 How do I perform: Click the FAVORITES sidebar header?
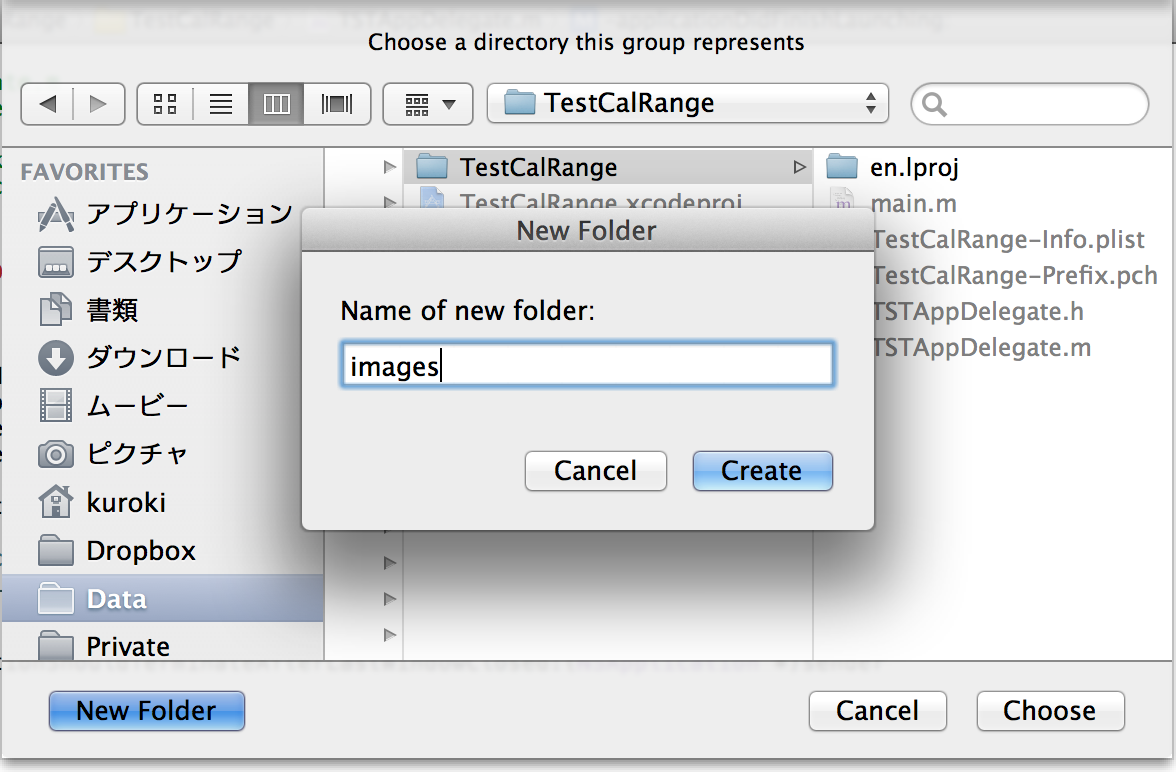pos(85,172)
